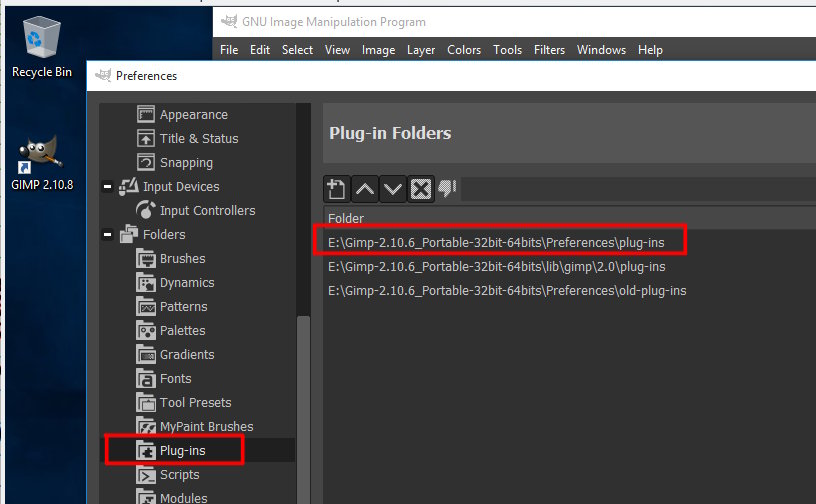Select the Appearance preferences label
Screen dimensions: 816x504
coord(194,115)
